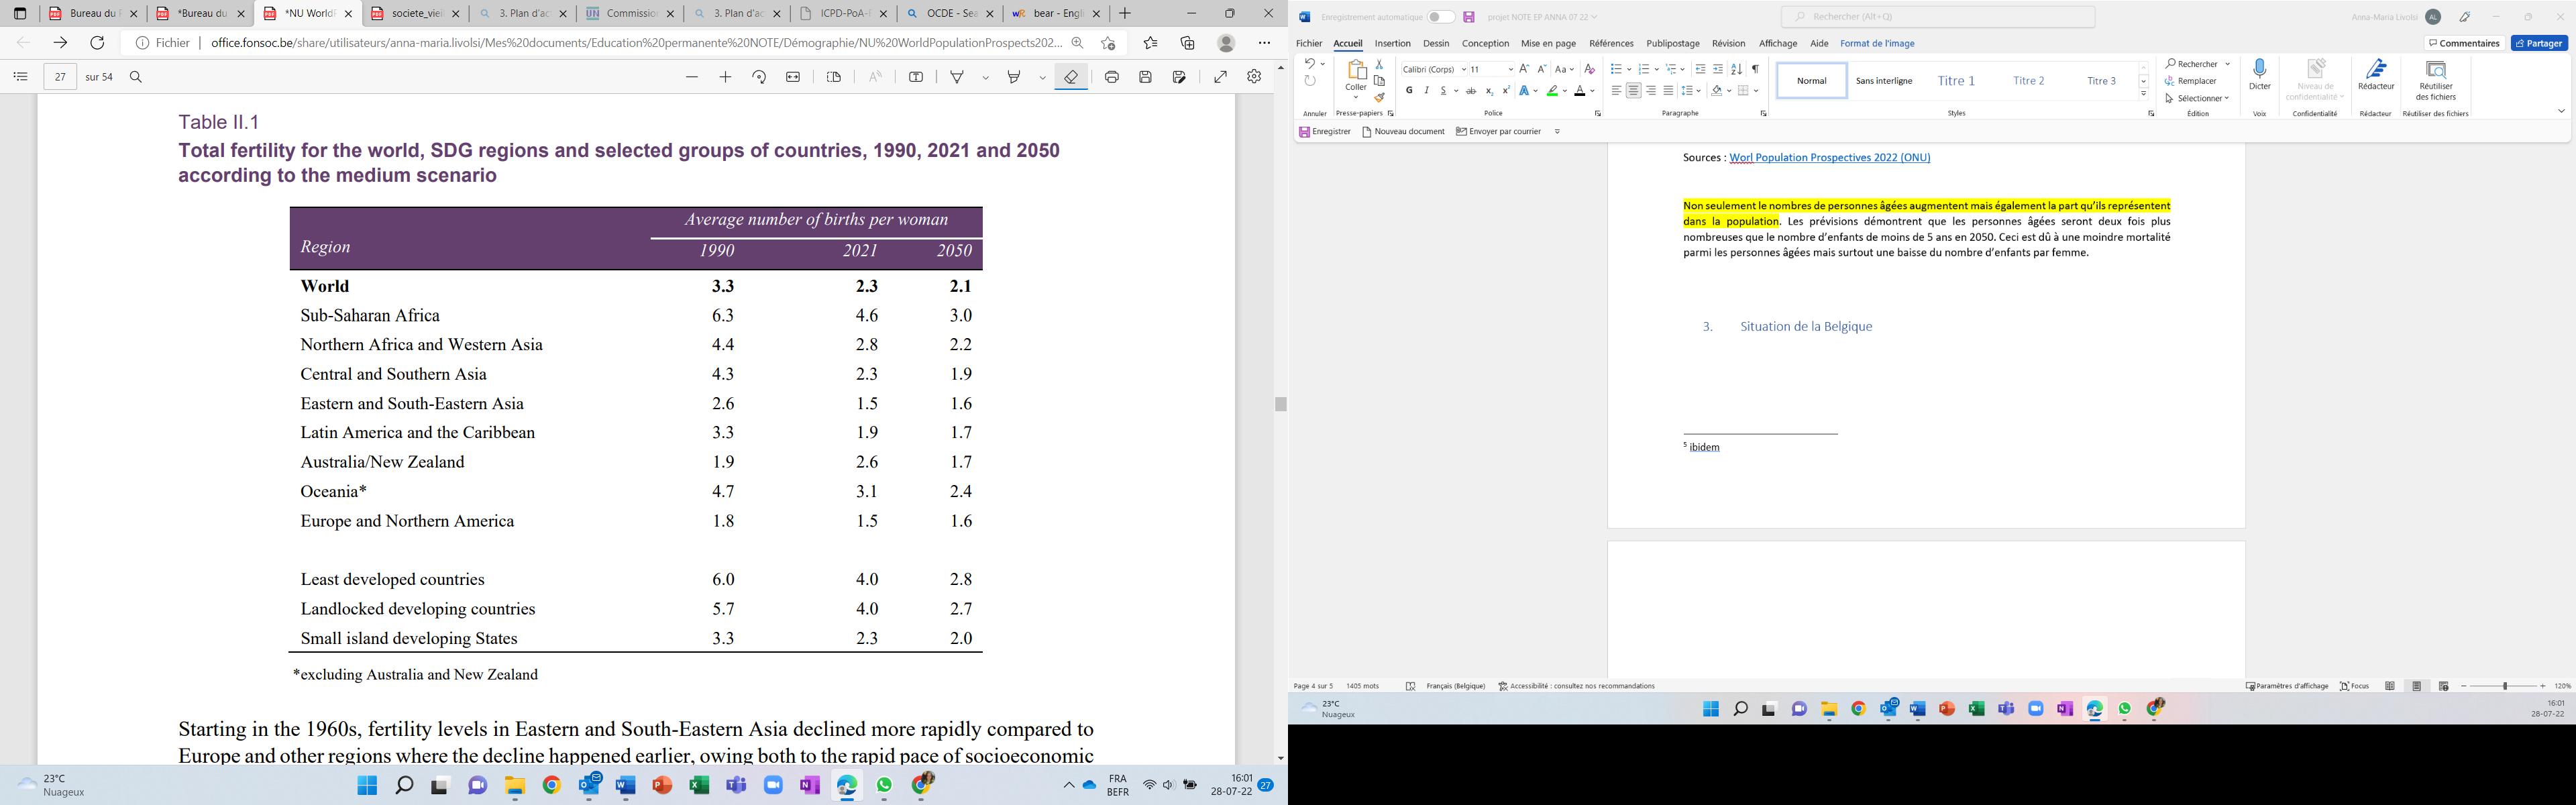Open Worl Population Prospectives 2022 link

(1829, 158)
